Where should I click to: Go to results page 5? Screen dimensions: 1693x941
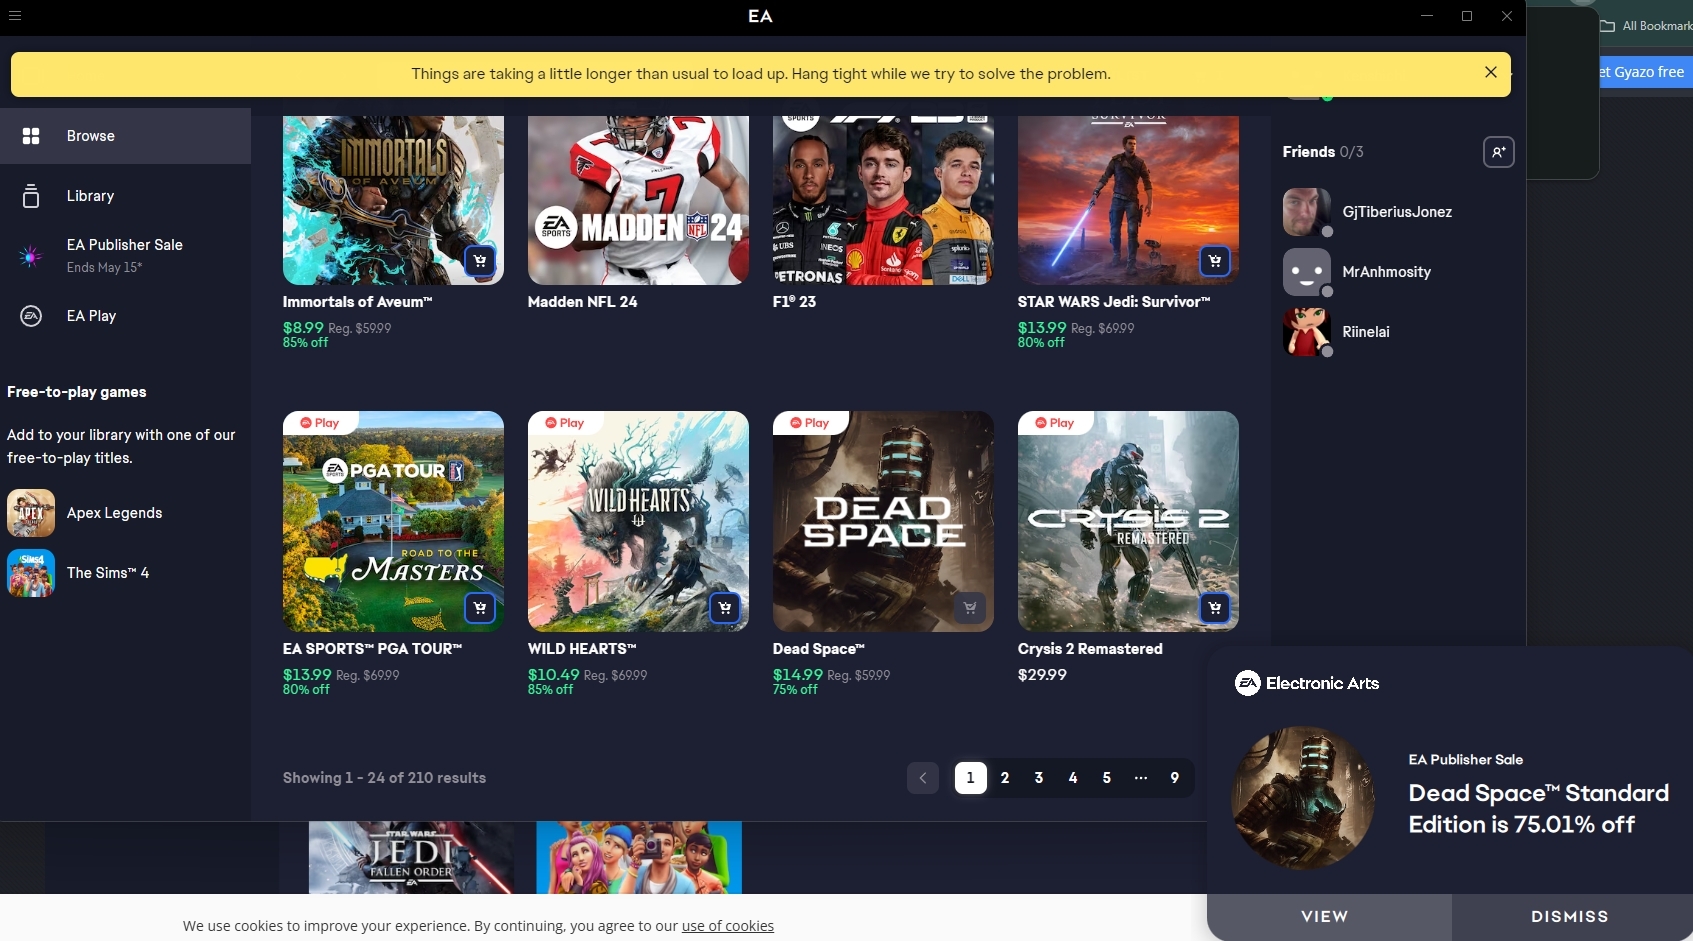click(1107, 778)
